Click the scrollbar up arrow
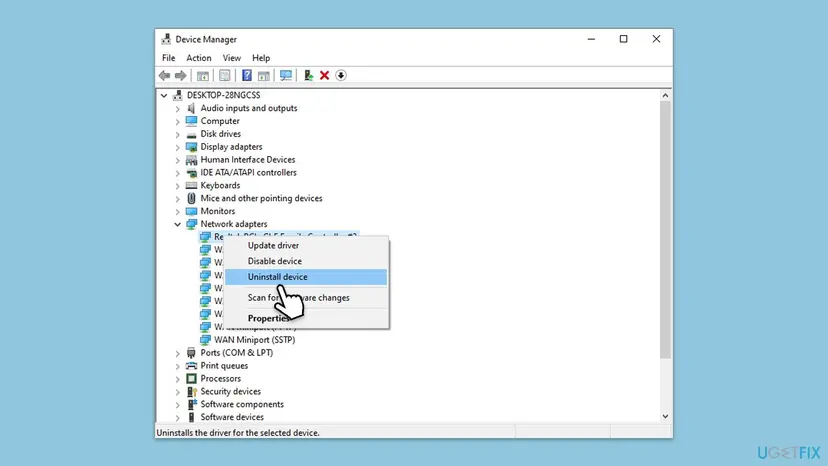The height and width of the screenshot is (466, 828). (x=665, y=96)
